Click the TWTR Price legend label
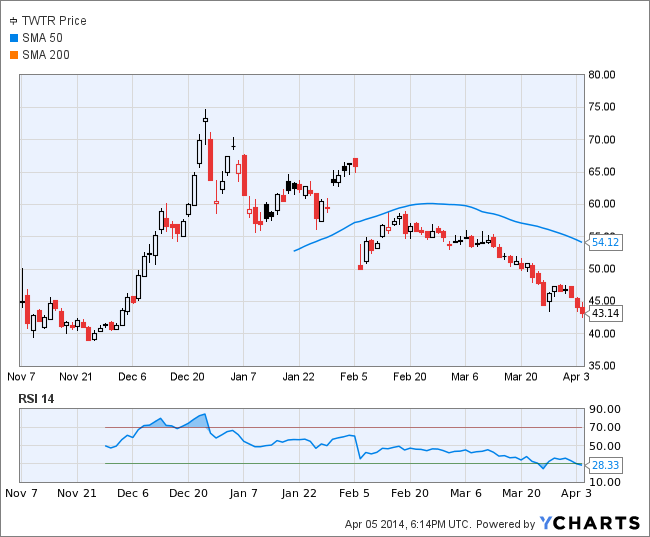Screen dimensions: 650x537 54,21
